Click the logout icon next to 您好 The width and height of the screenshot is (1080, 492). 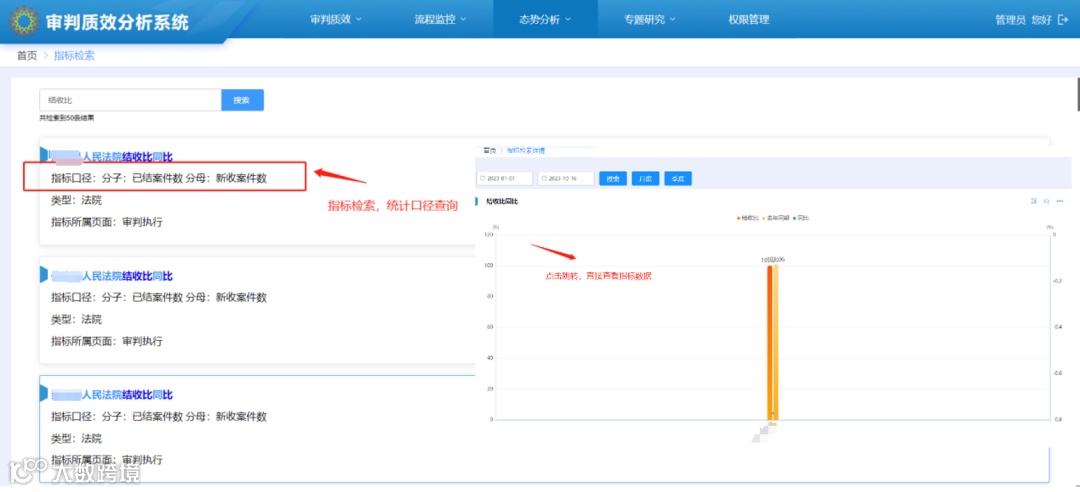1063,20
